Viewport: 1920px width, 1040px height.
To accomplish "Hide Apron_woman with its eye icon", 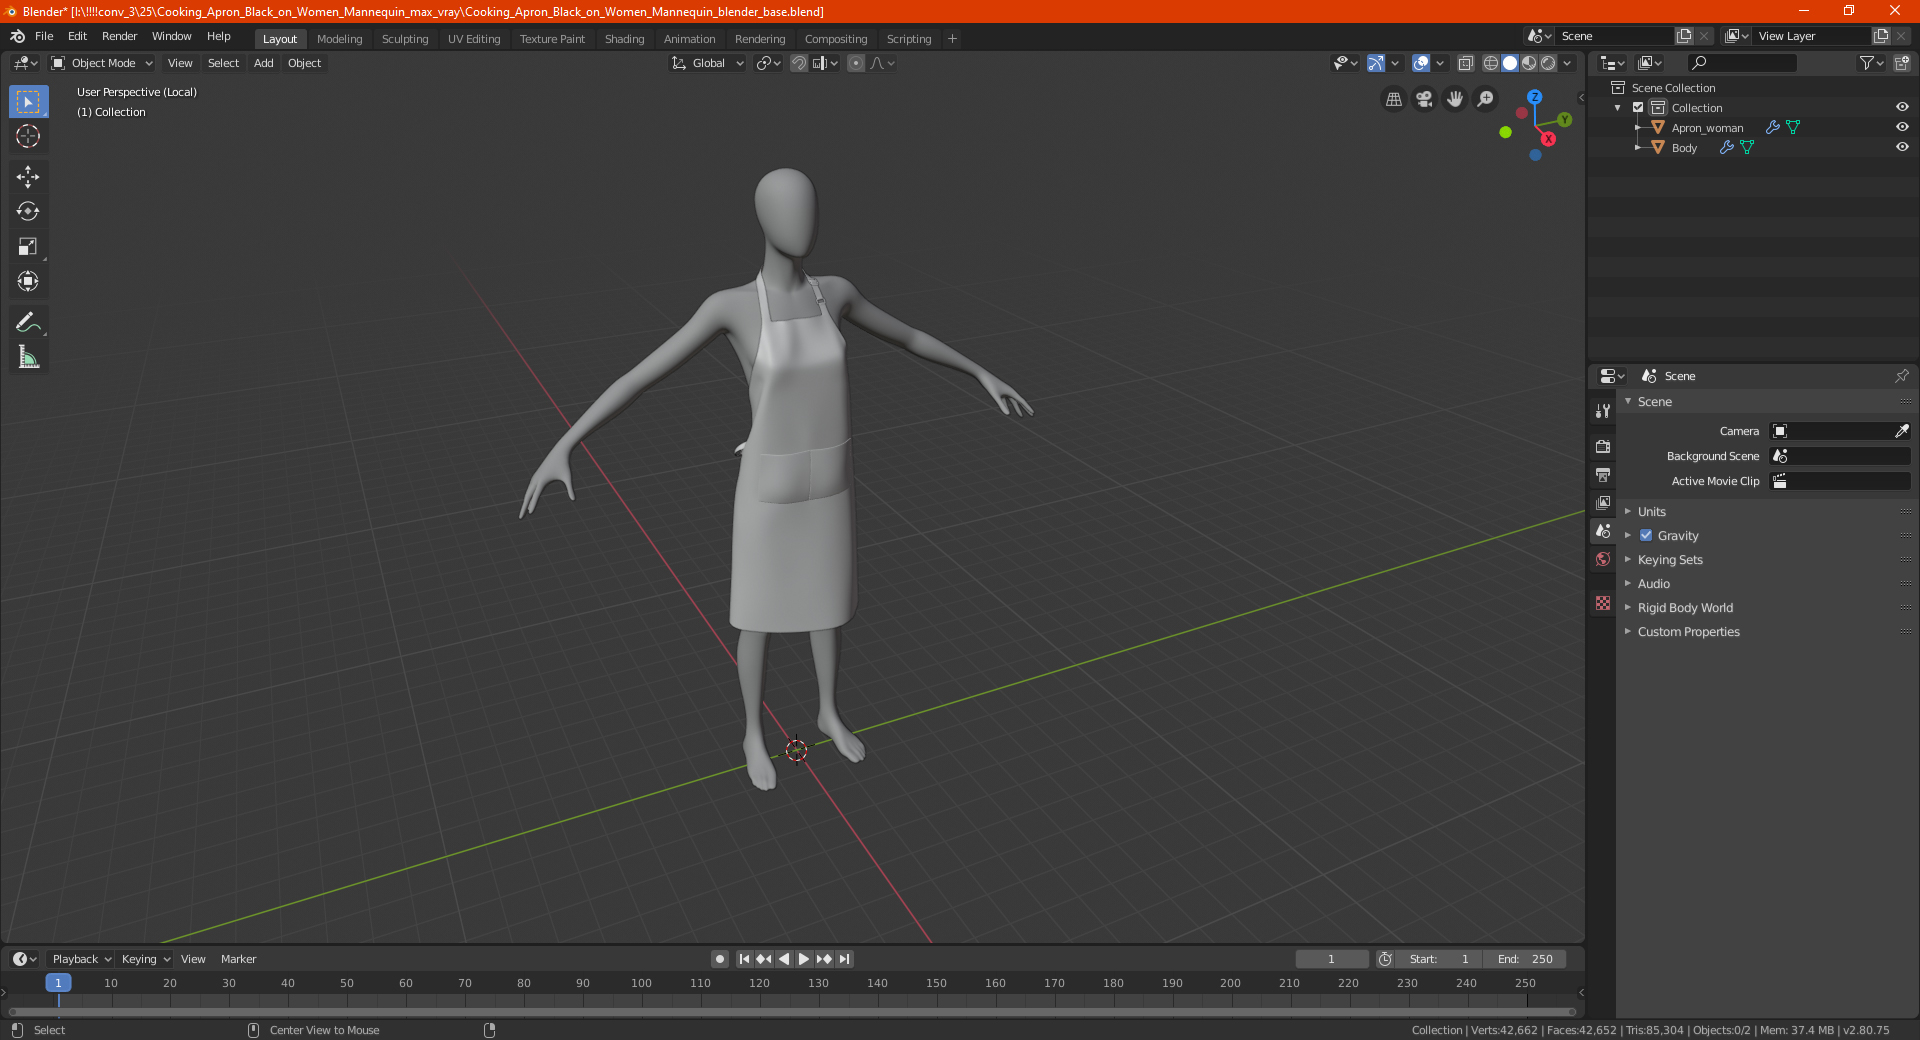I will pos(1902,127).
